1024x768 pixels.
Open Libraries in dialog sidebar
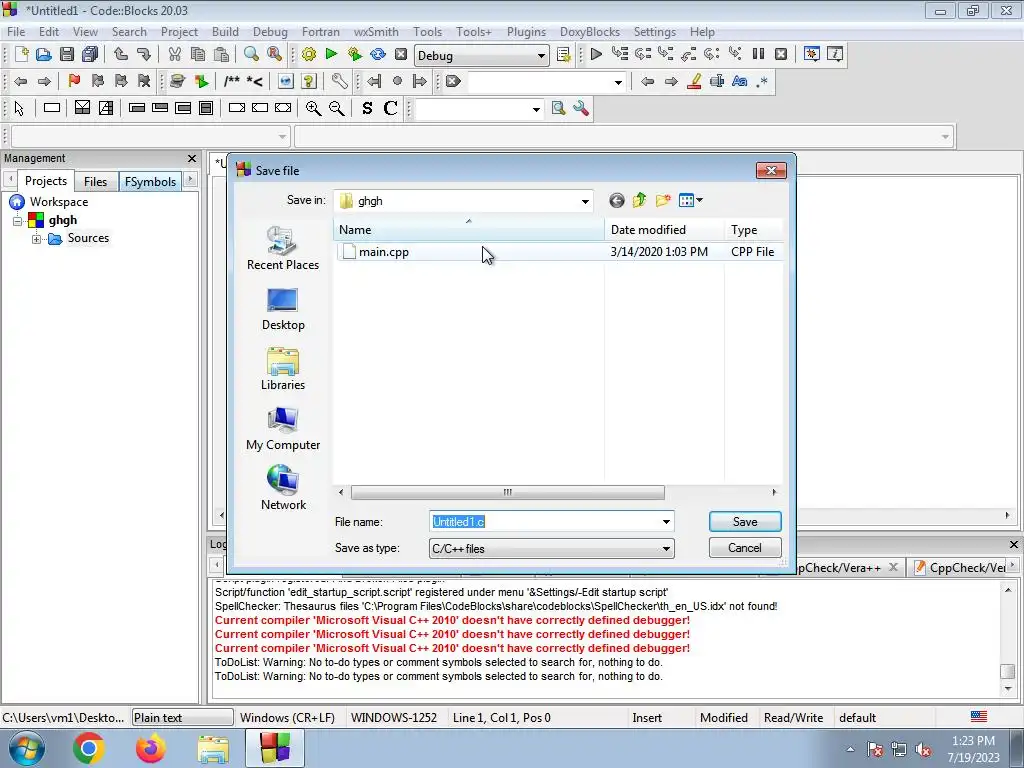click(283, 370)
